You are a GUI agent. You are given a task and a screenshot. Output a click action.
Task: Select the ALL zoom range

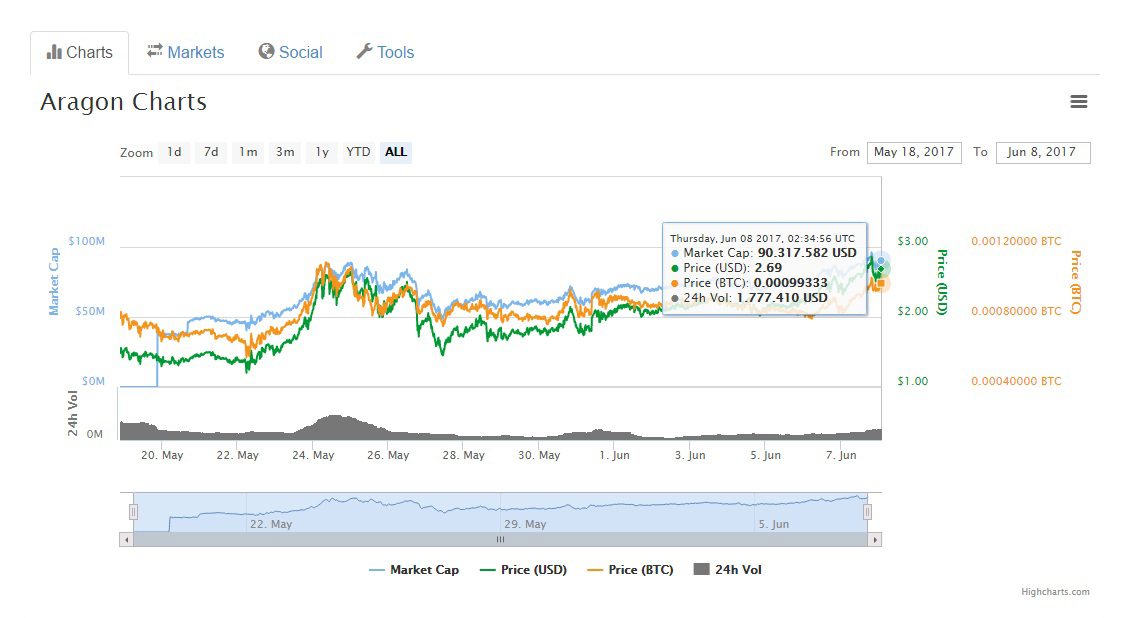(x=396, y=152)
